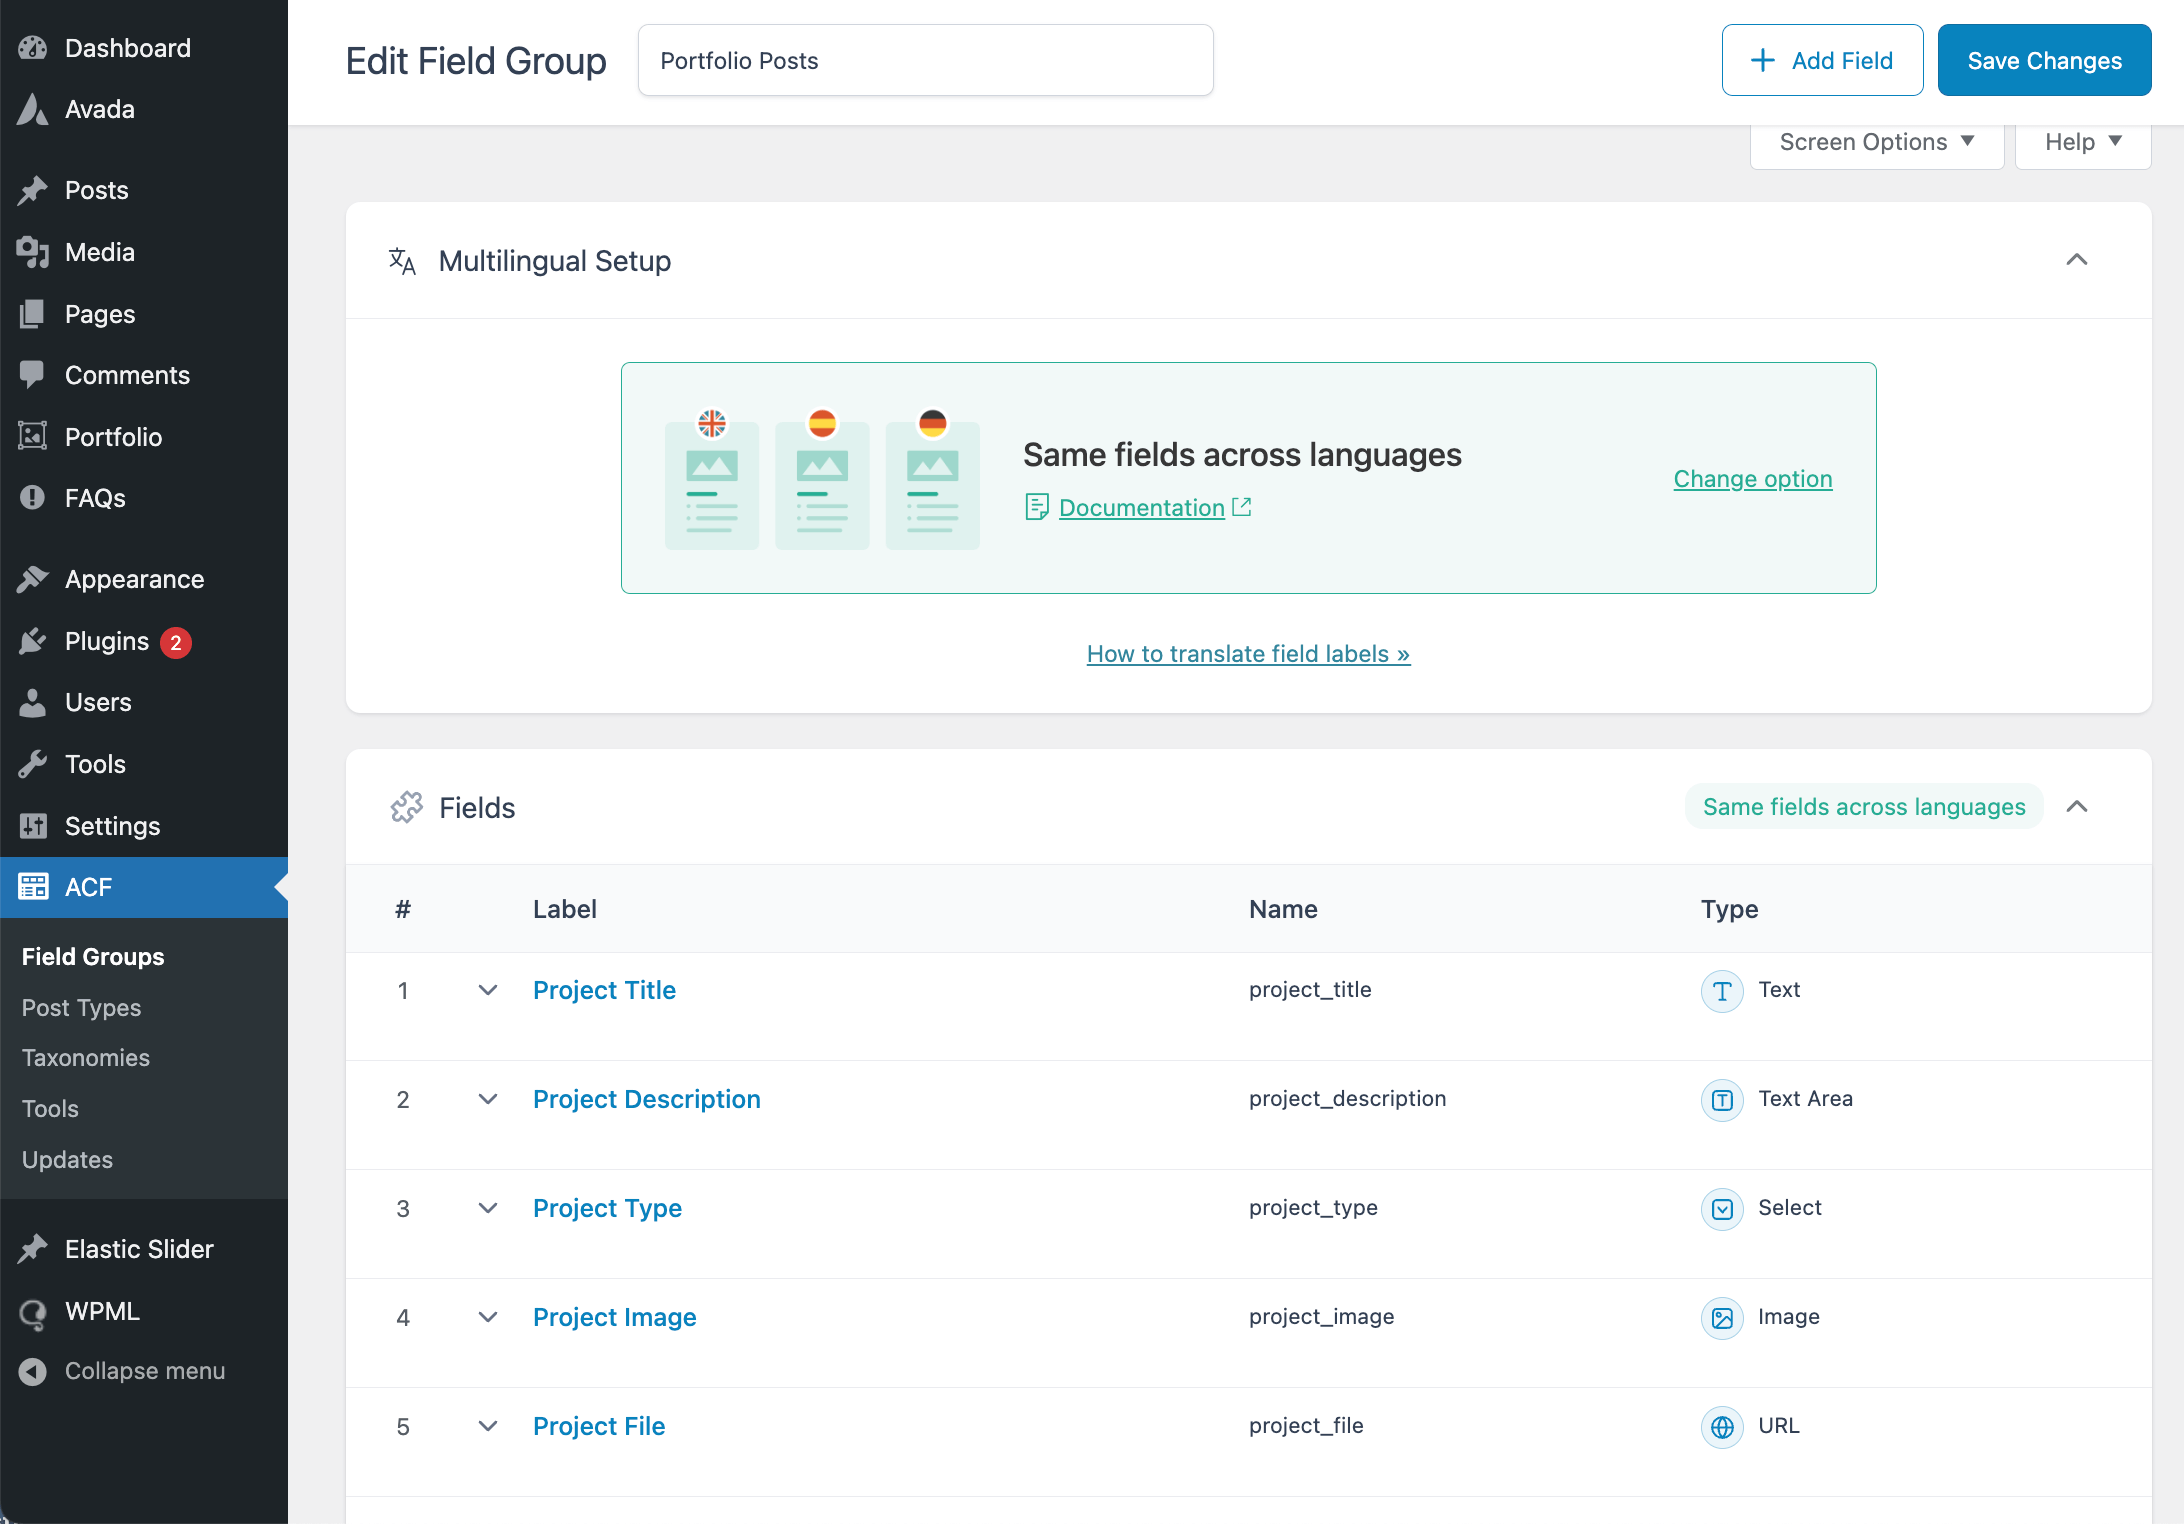Expand the Project Type field chevron
Viewport: 2184px width, 1524px height.
488,1208
